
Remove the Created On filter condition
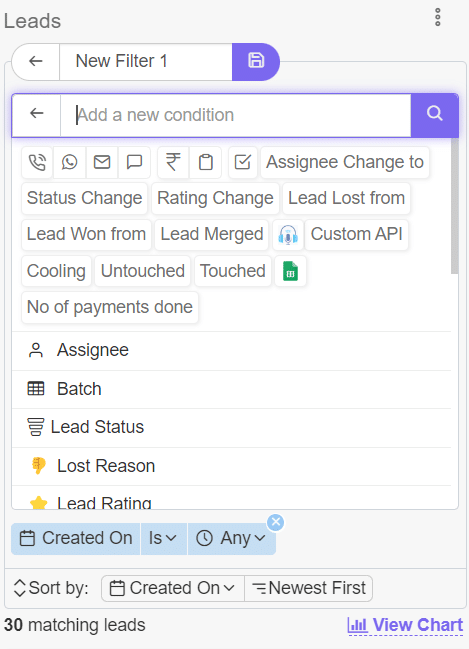tap(276, 522)
